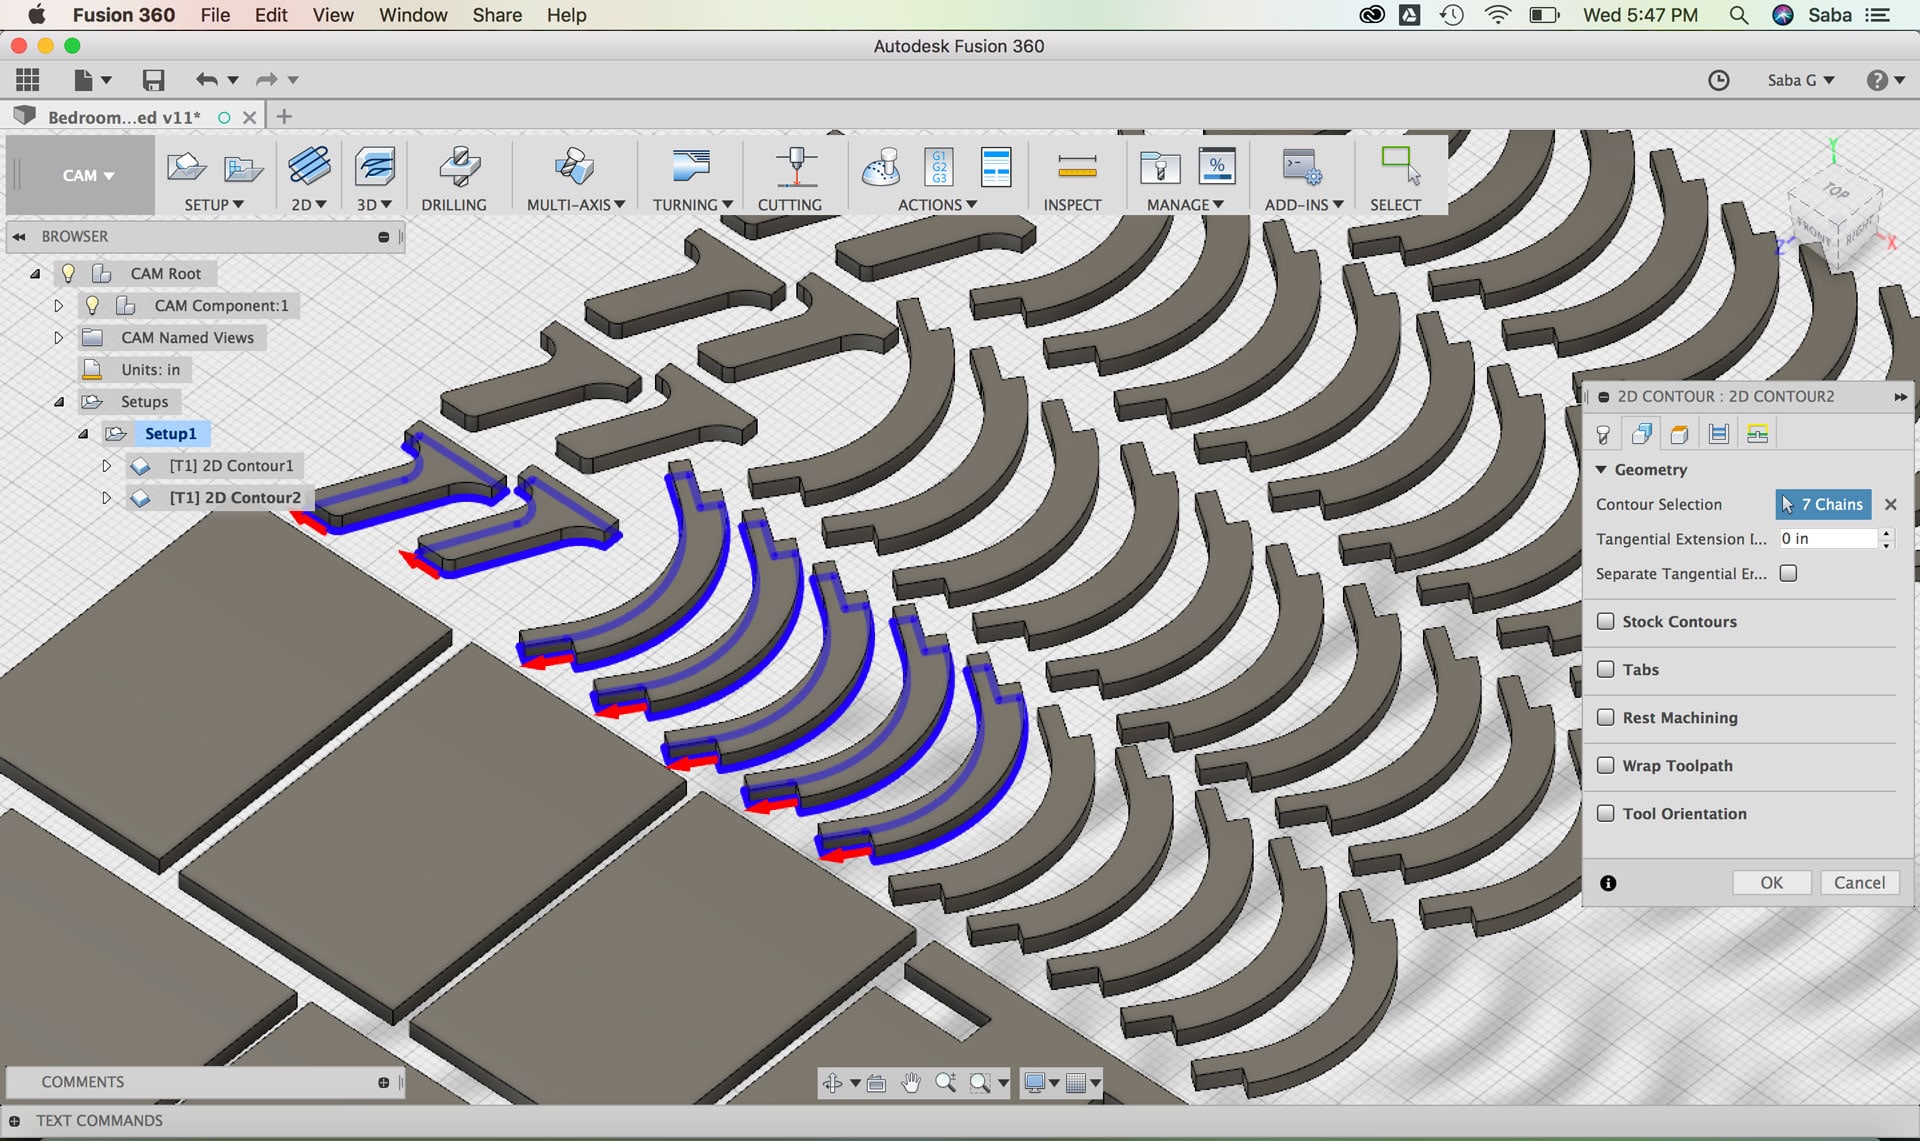Click the Cancel button
Image resolution: width=1920 pixels, height=1141 pixels.
coord(1858,882)
